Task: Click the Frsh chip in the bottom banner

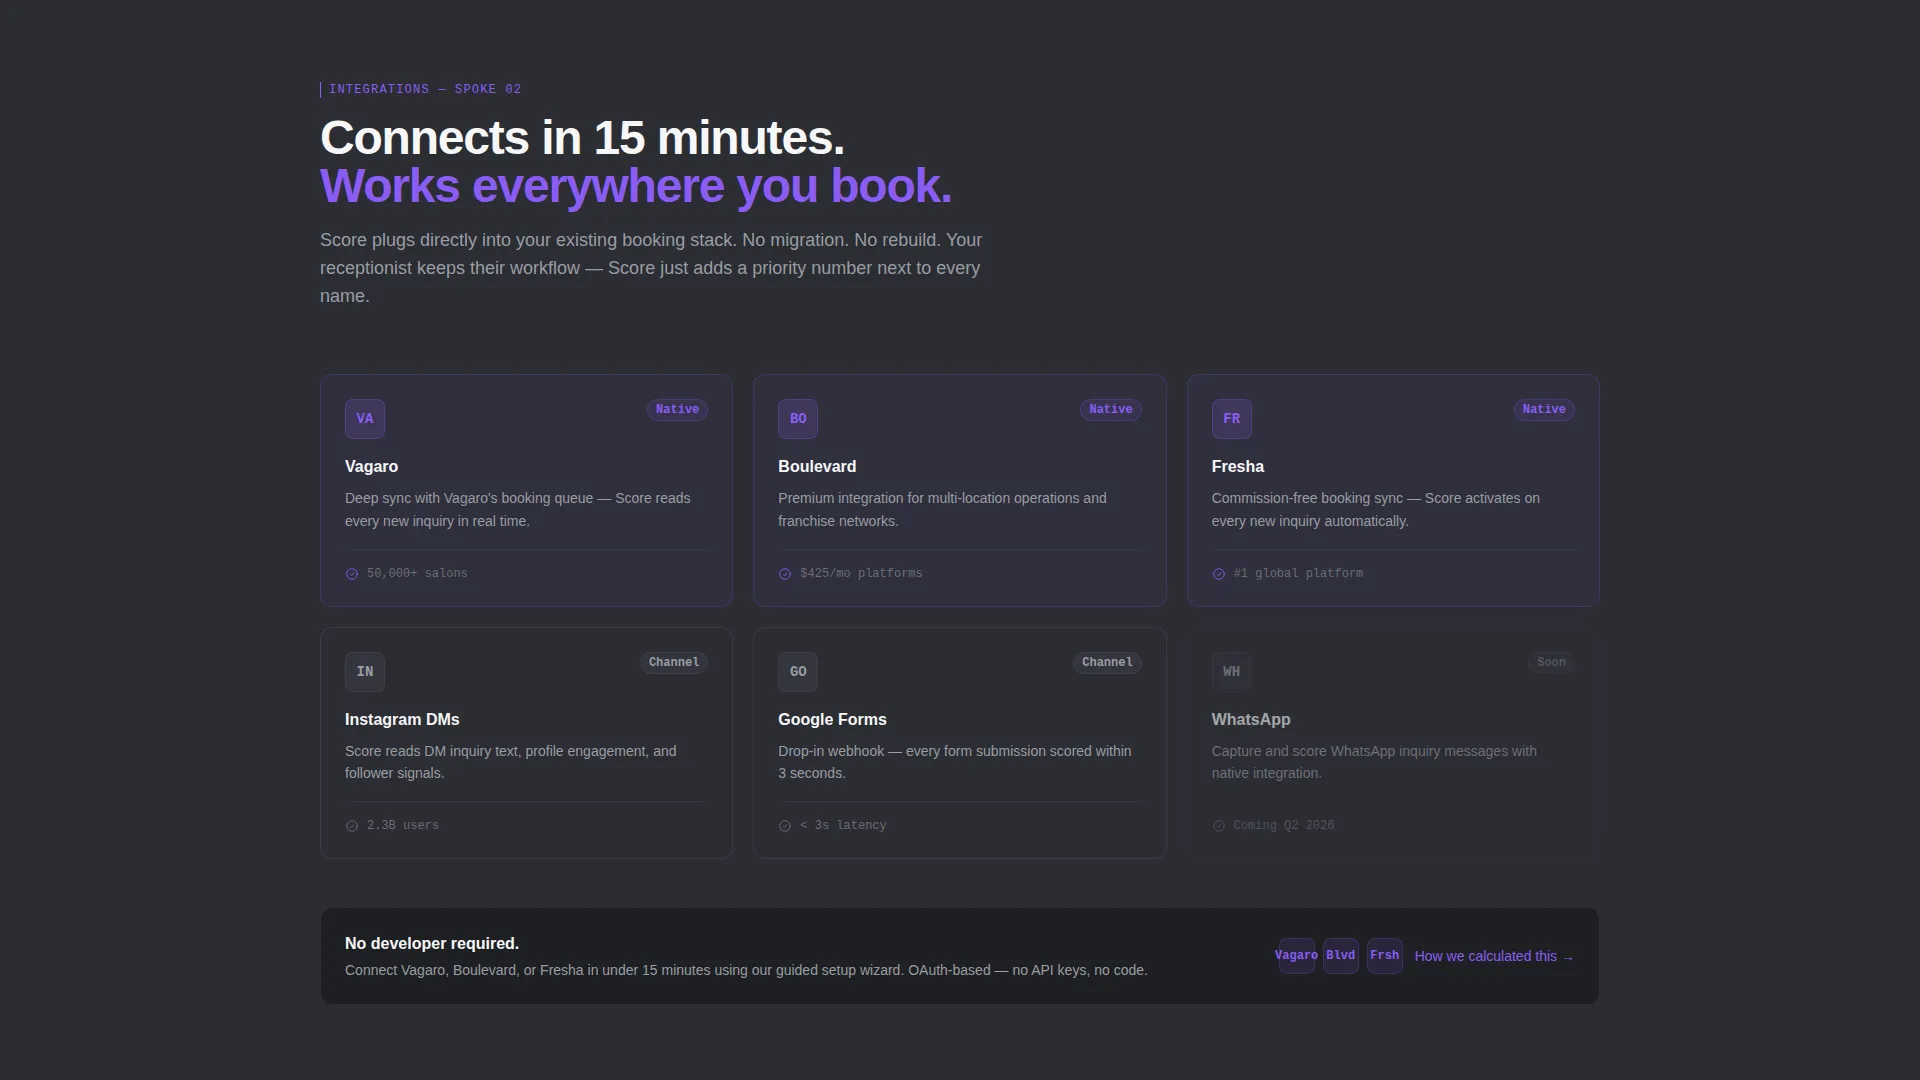Action: 1384,956
